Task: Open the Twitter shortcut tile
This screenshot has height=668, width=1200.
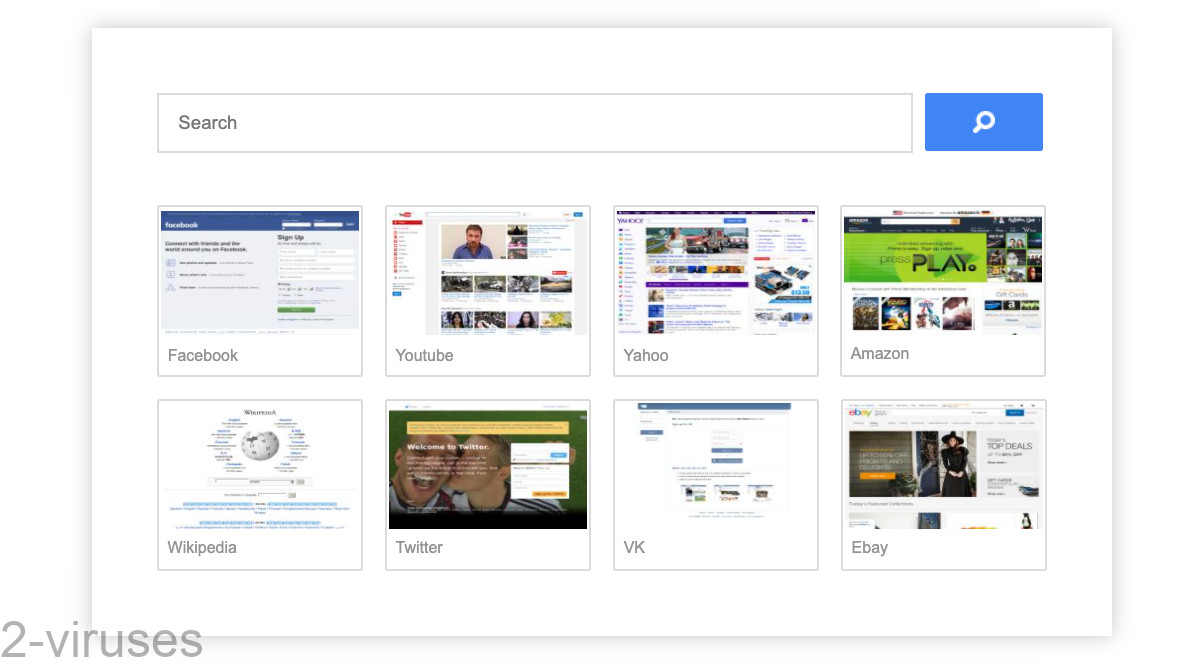Action: click(487, 465)
